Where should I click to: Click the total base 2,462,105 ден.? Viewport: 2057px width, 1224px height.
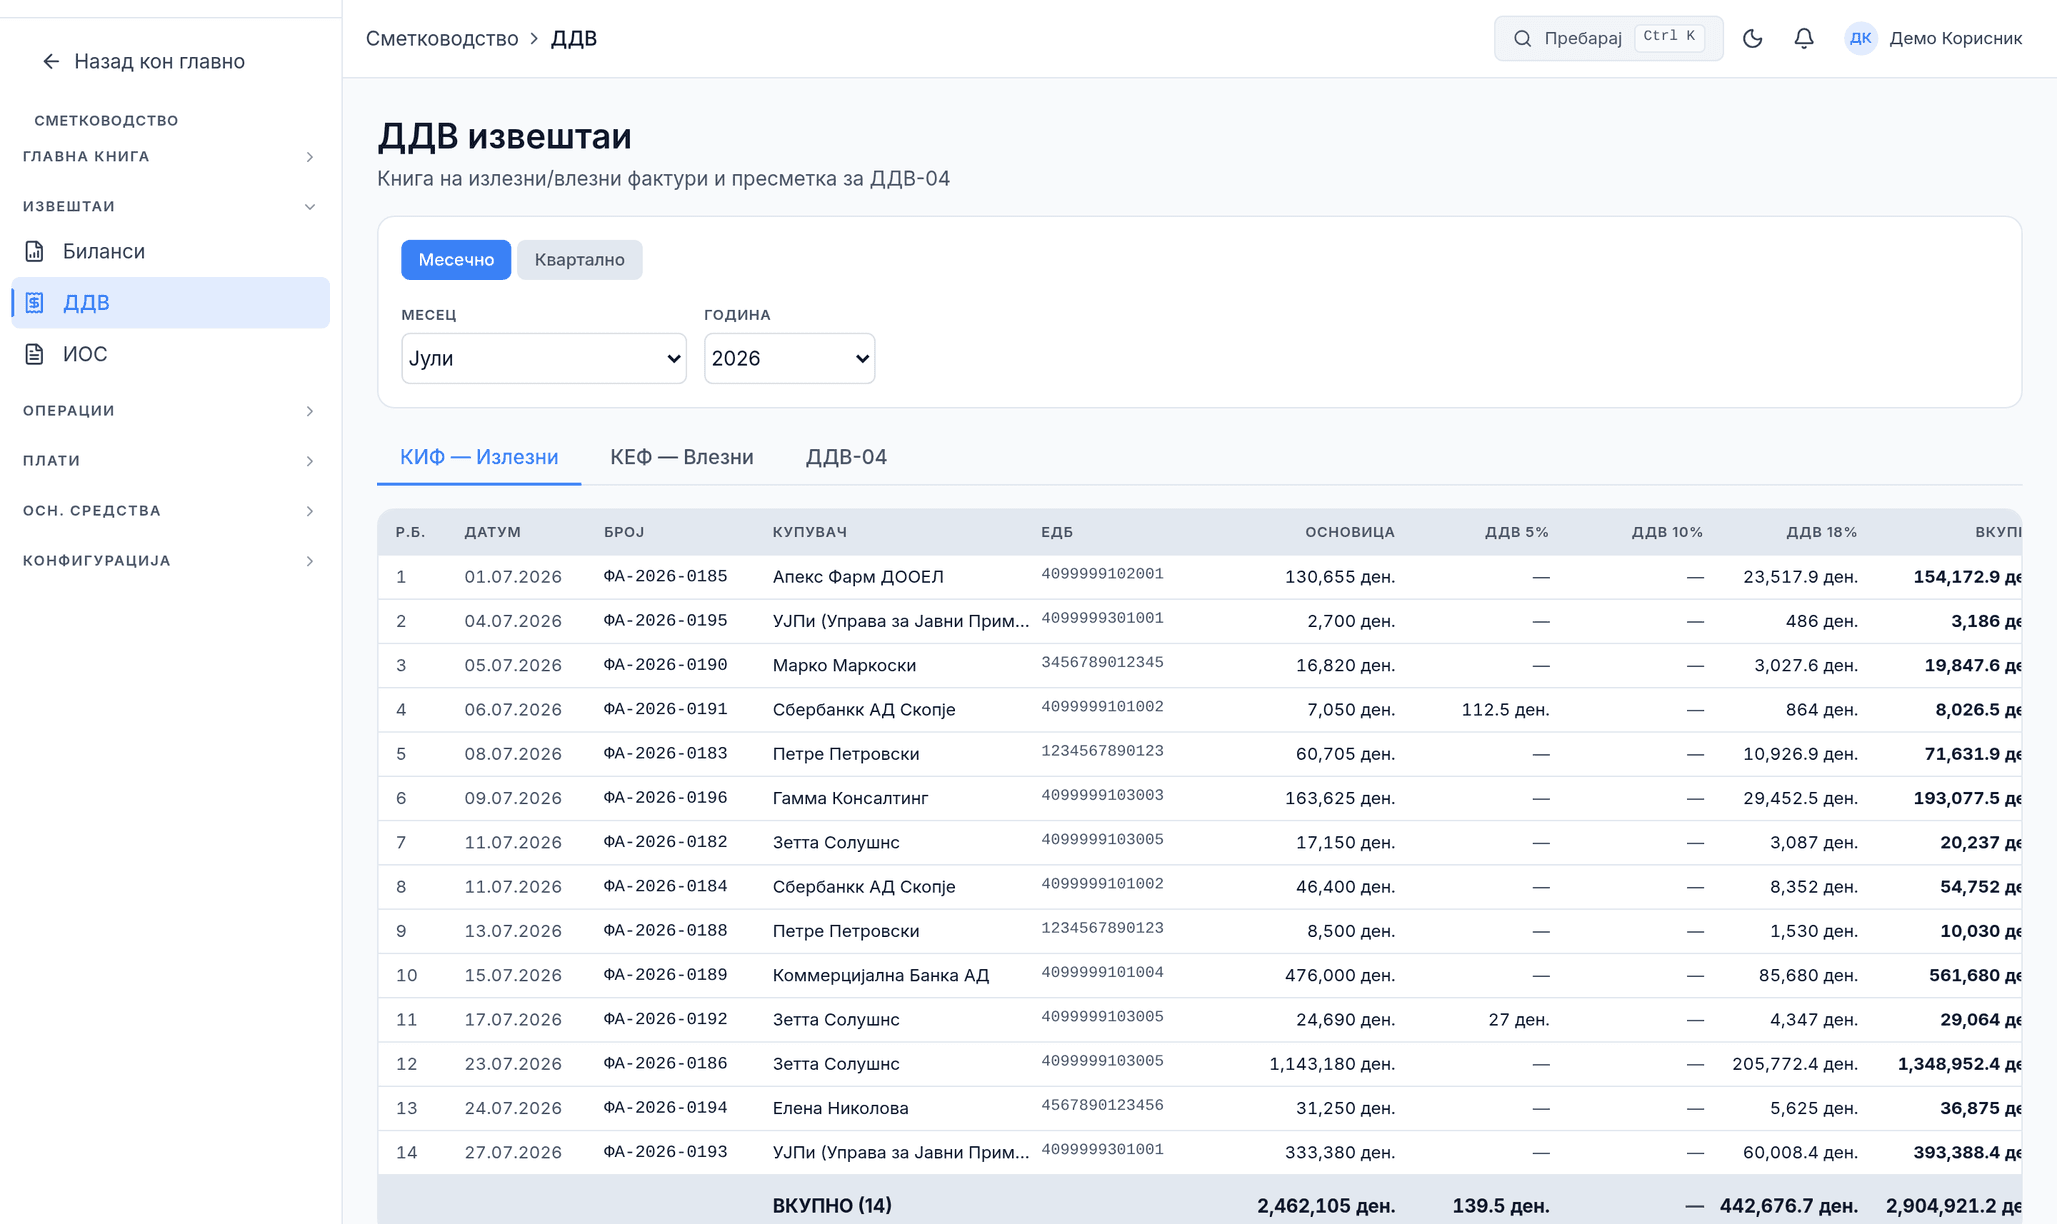1326,1206
